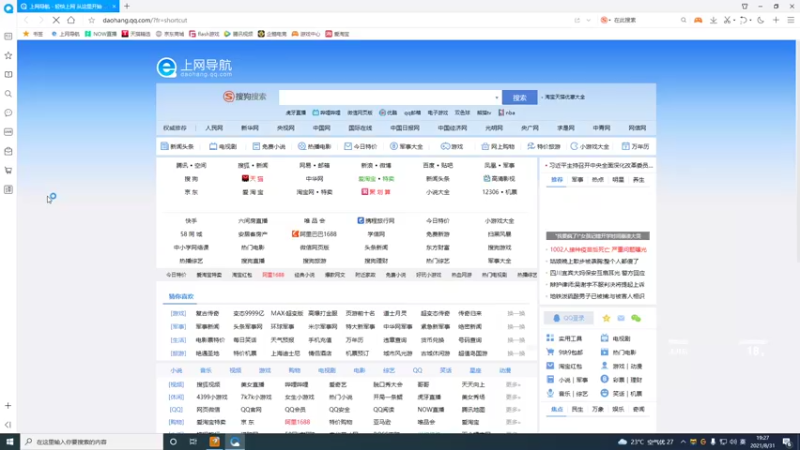Switch to the 明星 news tab
This screenshot has width=800, height=450.
(x=618, y=180)
